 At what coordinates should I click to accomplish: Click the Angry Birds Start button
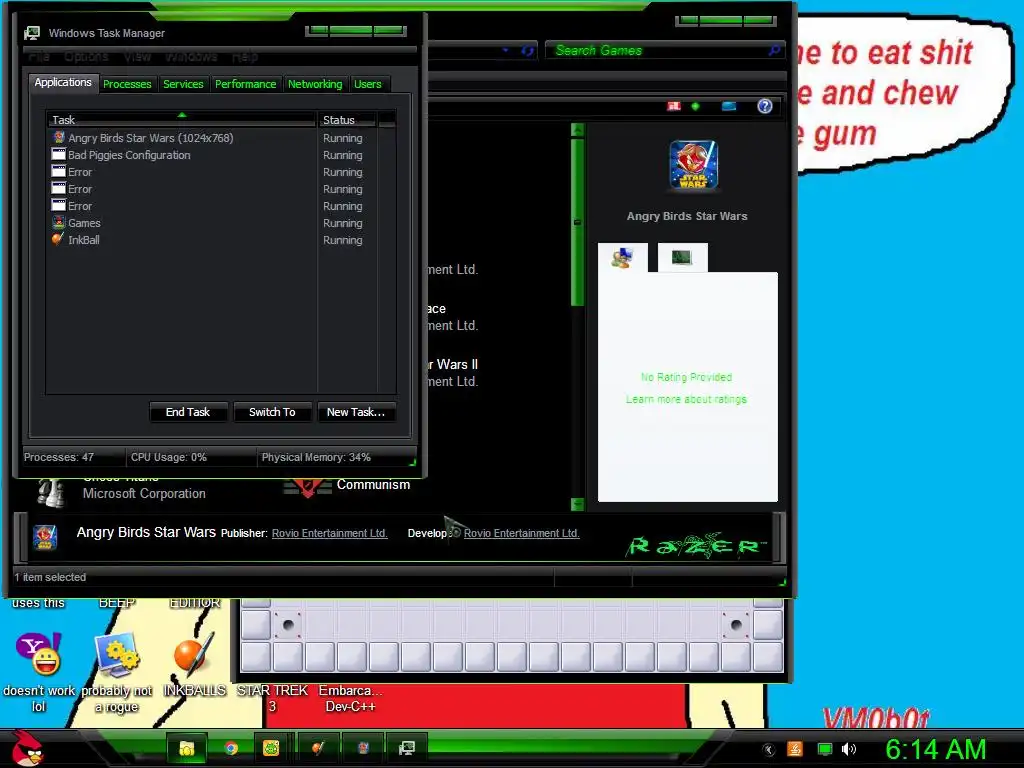[x=28, y=748]
